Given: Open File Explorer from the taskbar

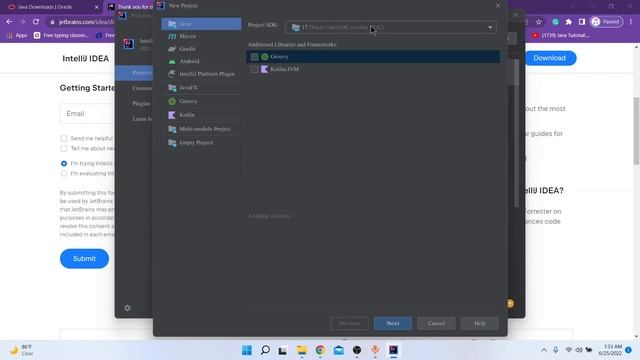Looking at the screenshot, I should click(x=302, y=350).
